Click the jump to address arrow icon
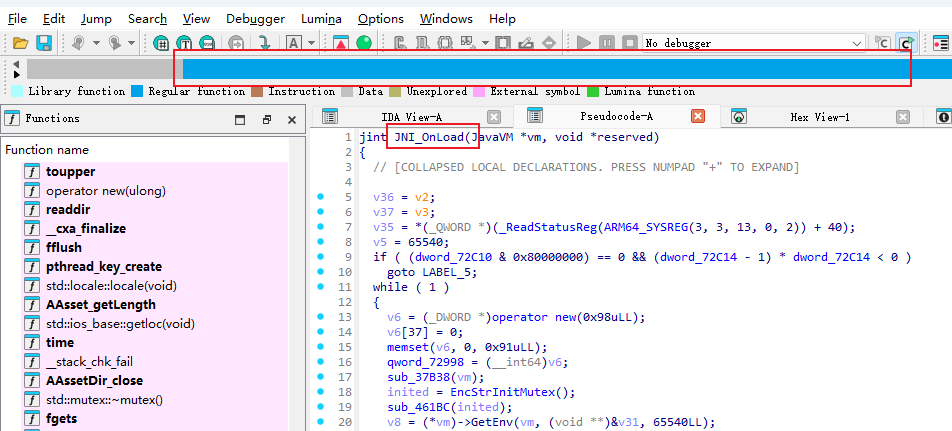The height and width of the screenshot is (431, 952). point(264,43)
